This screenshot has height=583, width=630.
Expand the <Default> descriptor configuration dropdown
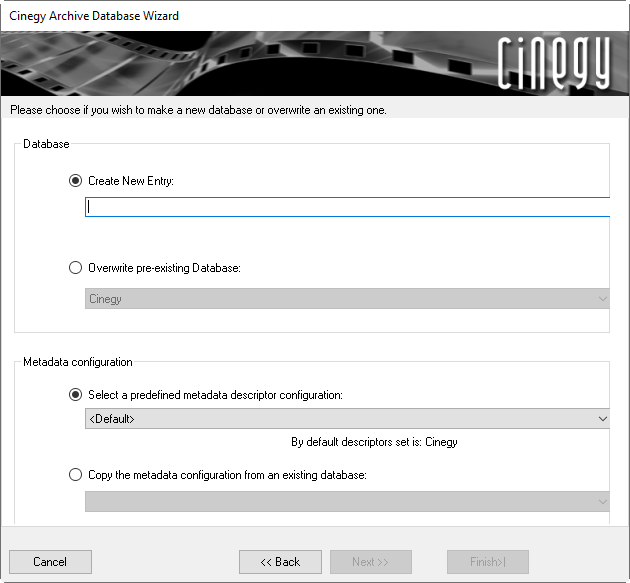click(x=348, y=419)
